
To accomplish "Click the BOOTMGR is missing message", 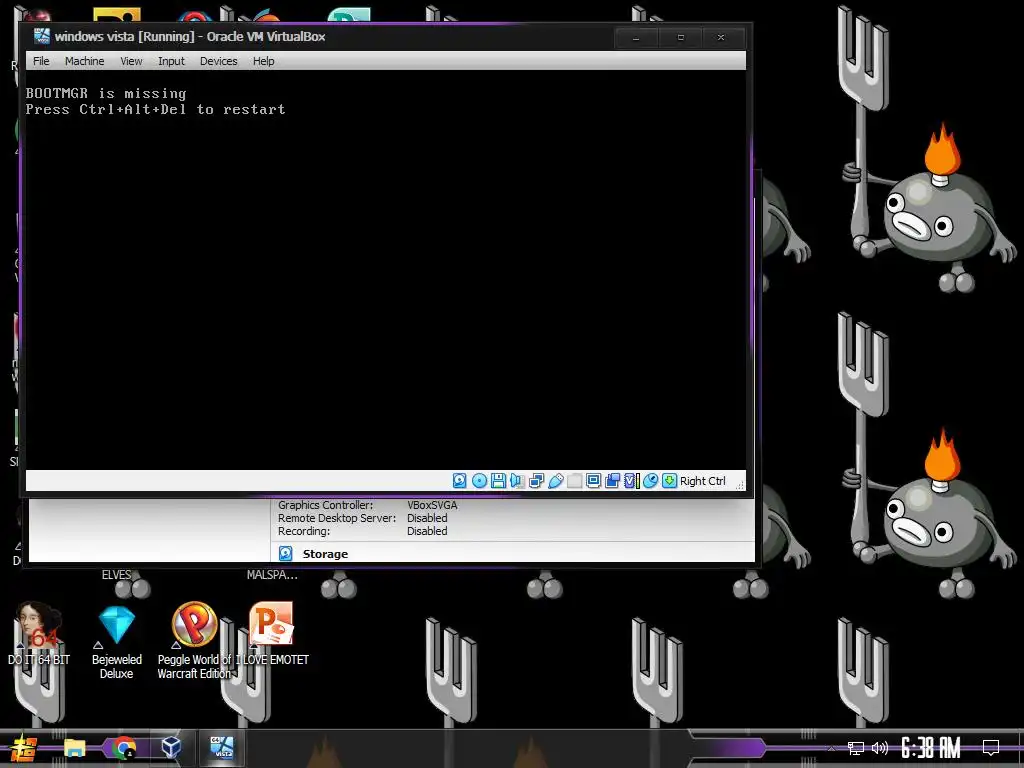I will click(x=106, y=93).
